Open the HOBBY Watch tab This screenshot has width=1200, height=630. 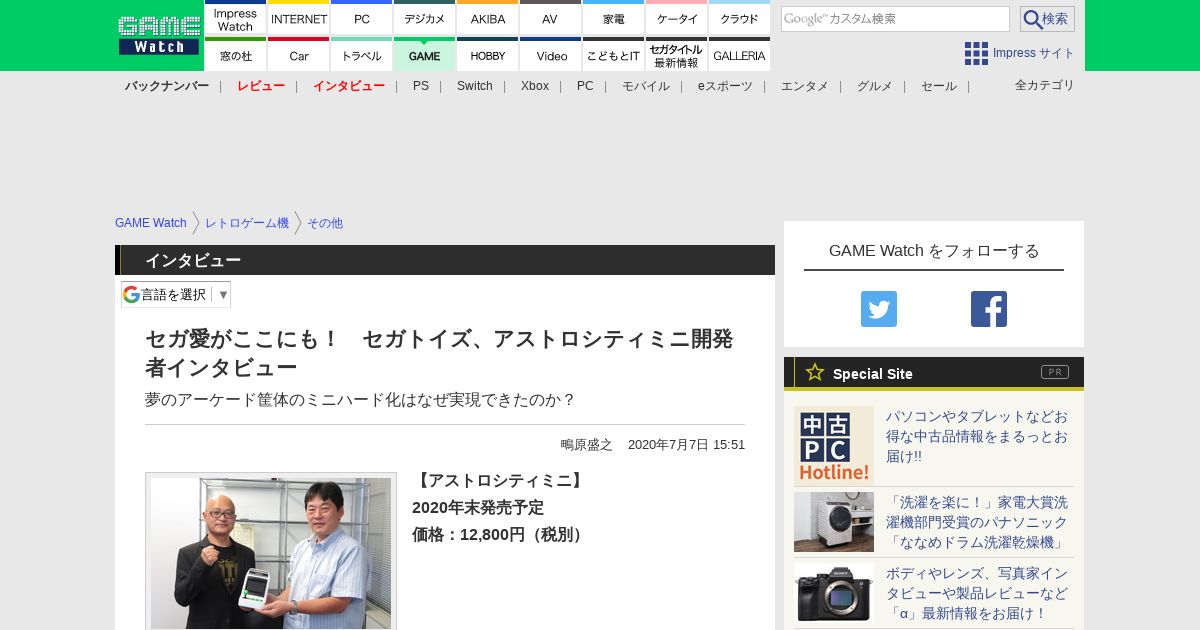click(x=487, y=54)
